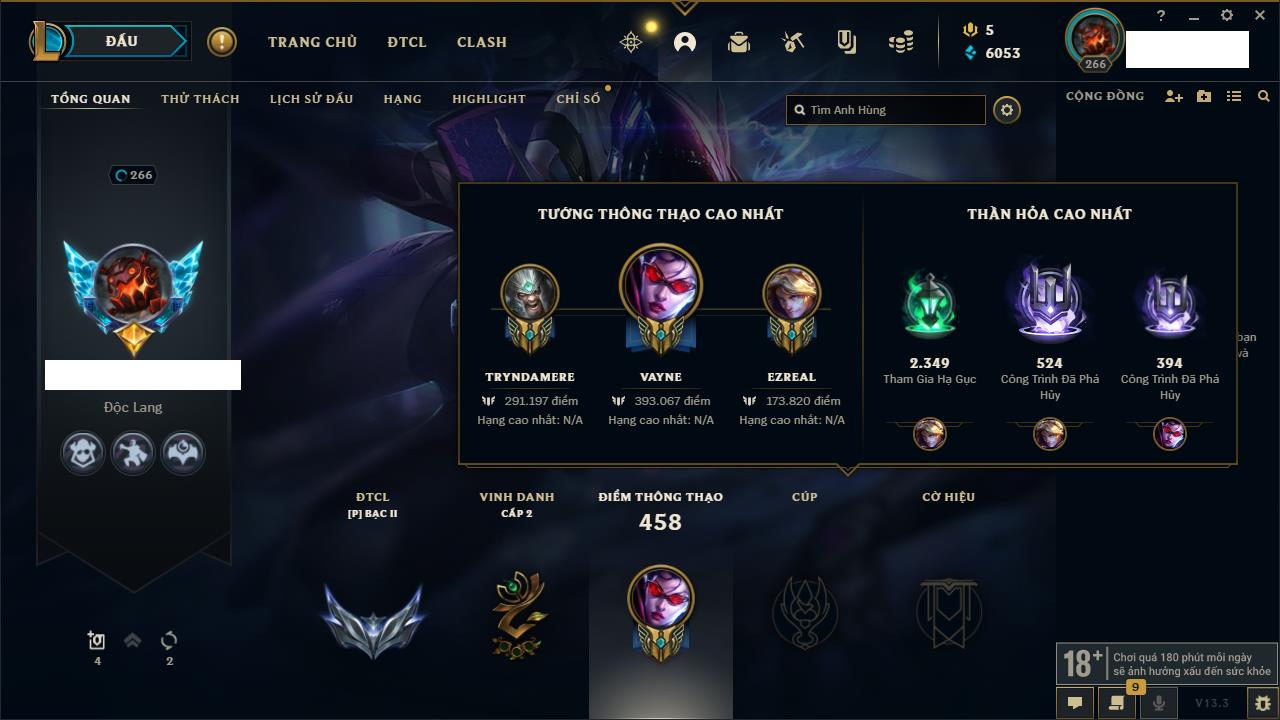Open the HẠNG tab
The image size is (1280, 720).
pos(403,99)
